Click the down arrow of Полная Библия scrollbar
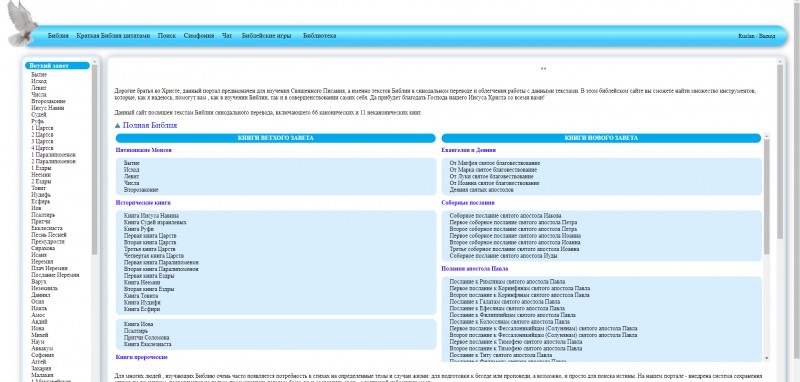 [766, 359]
